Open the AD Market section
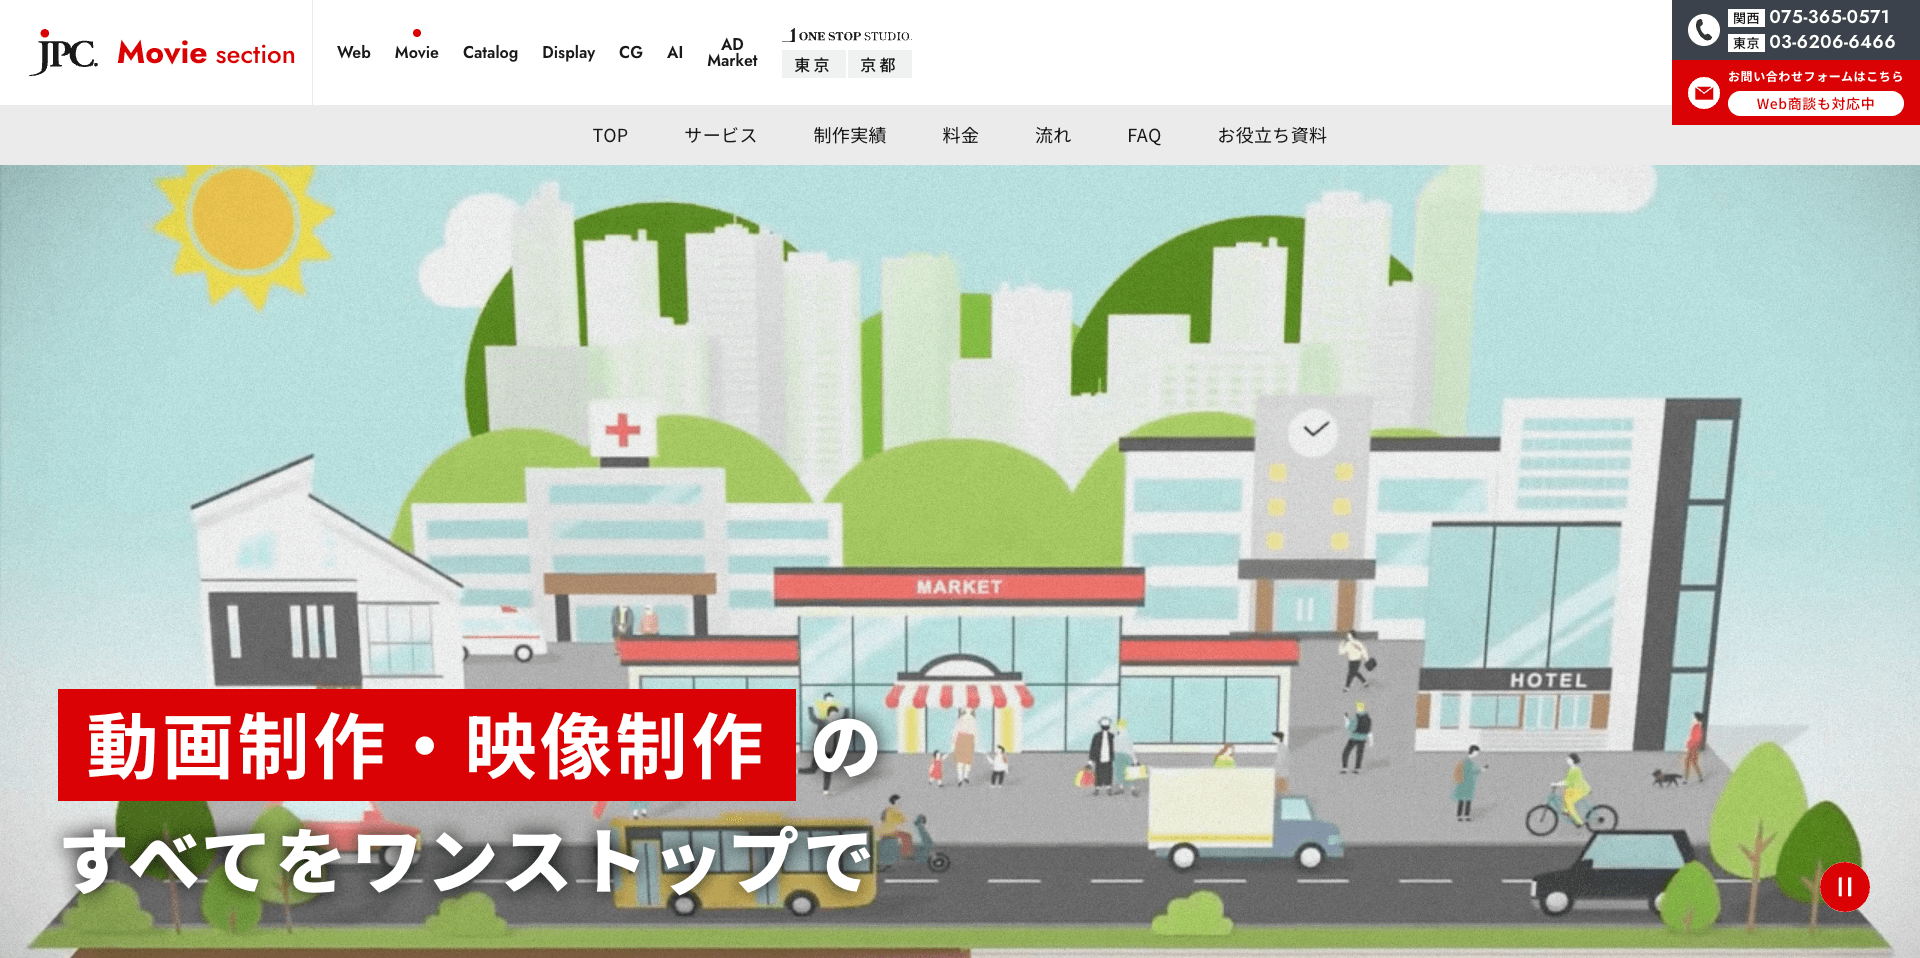The image size is (1920, 958). click(732, 52)
